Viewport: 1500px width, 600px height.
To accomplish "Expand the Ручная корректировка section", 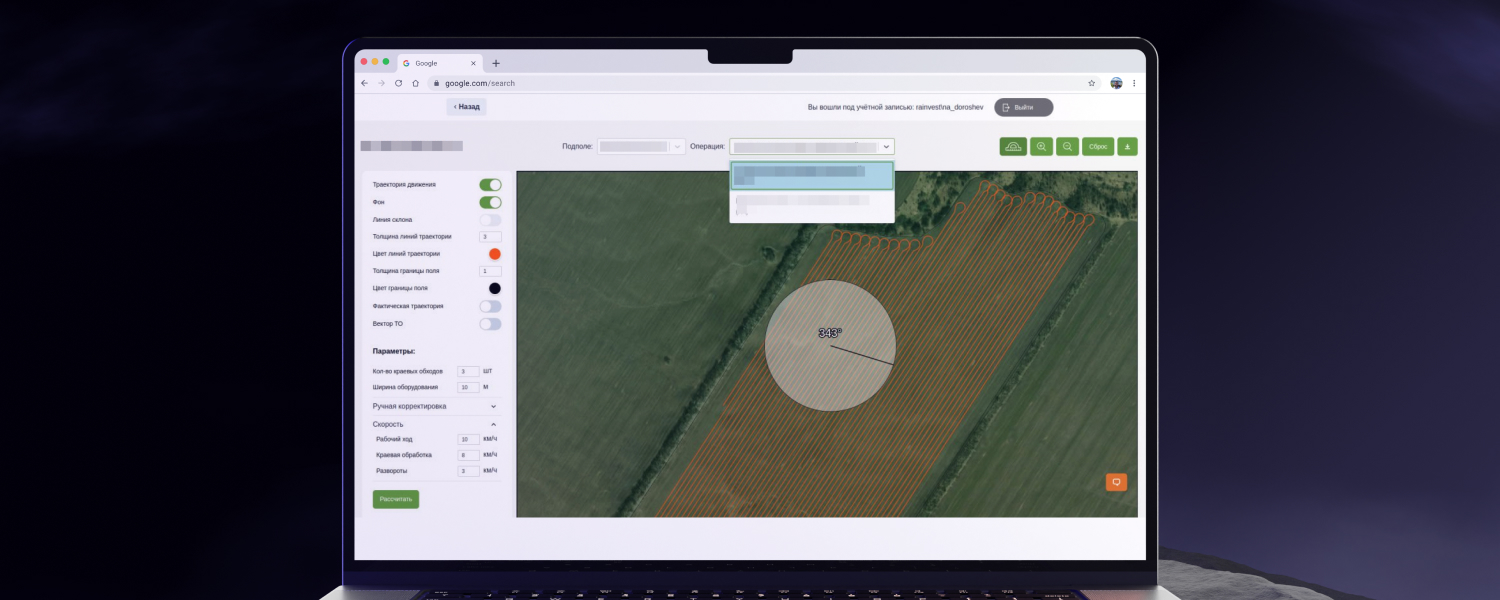I will point(435,406).
